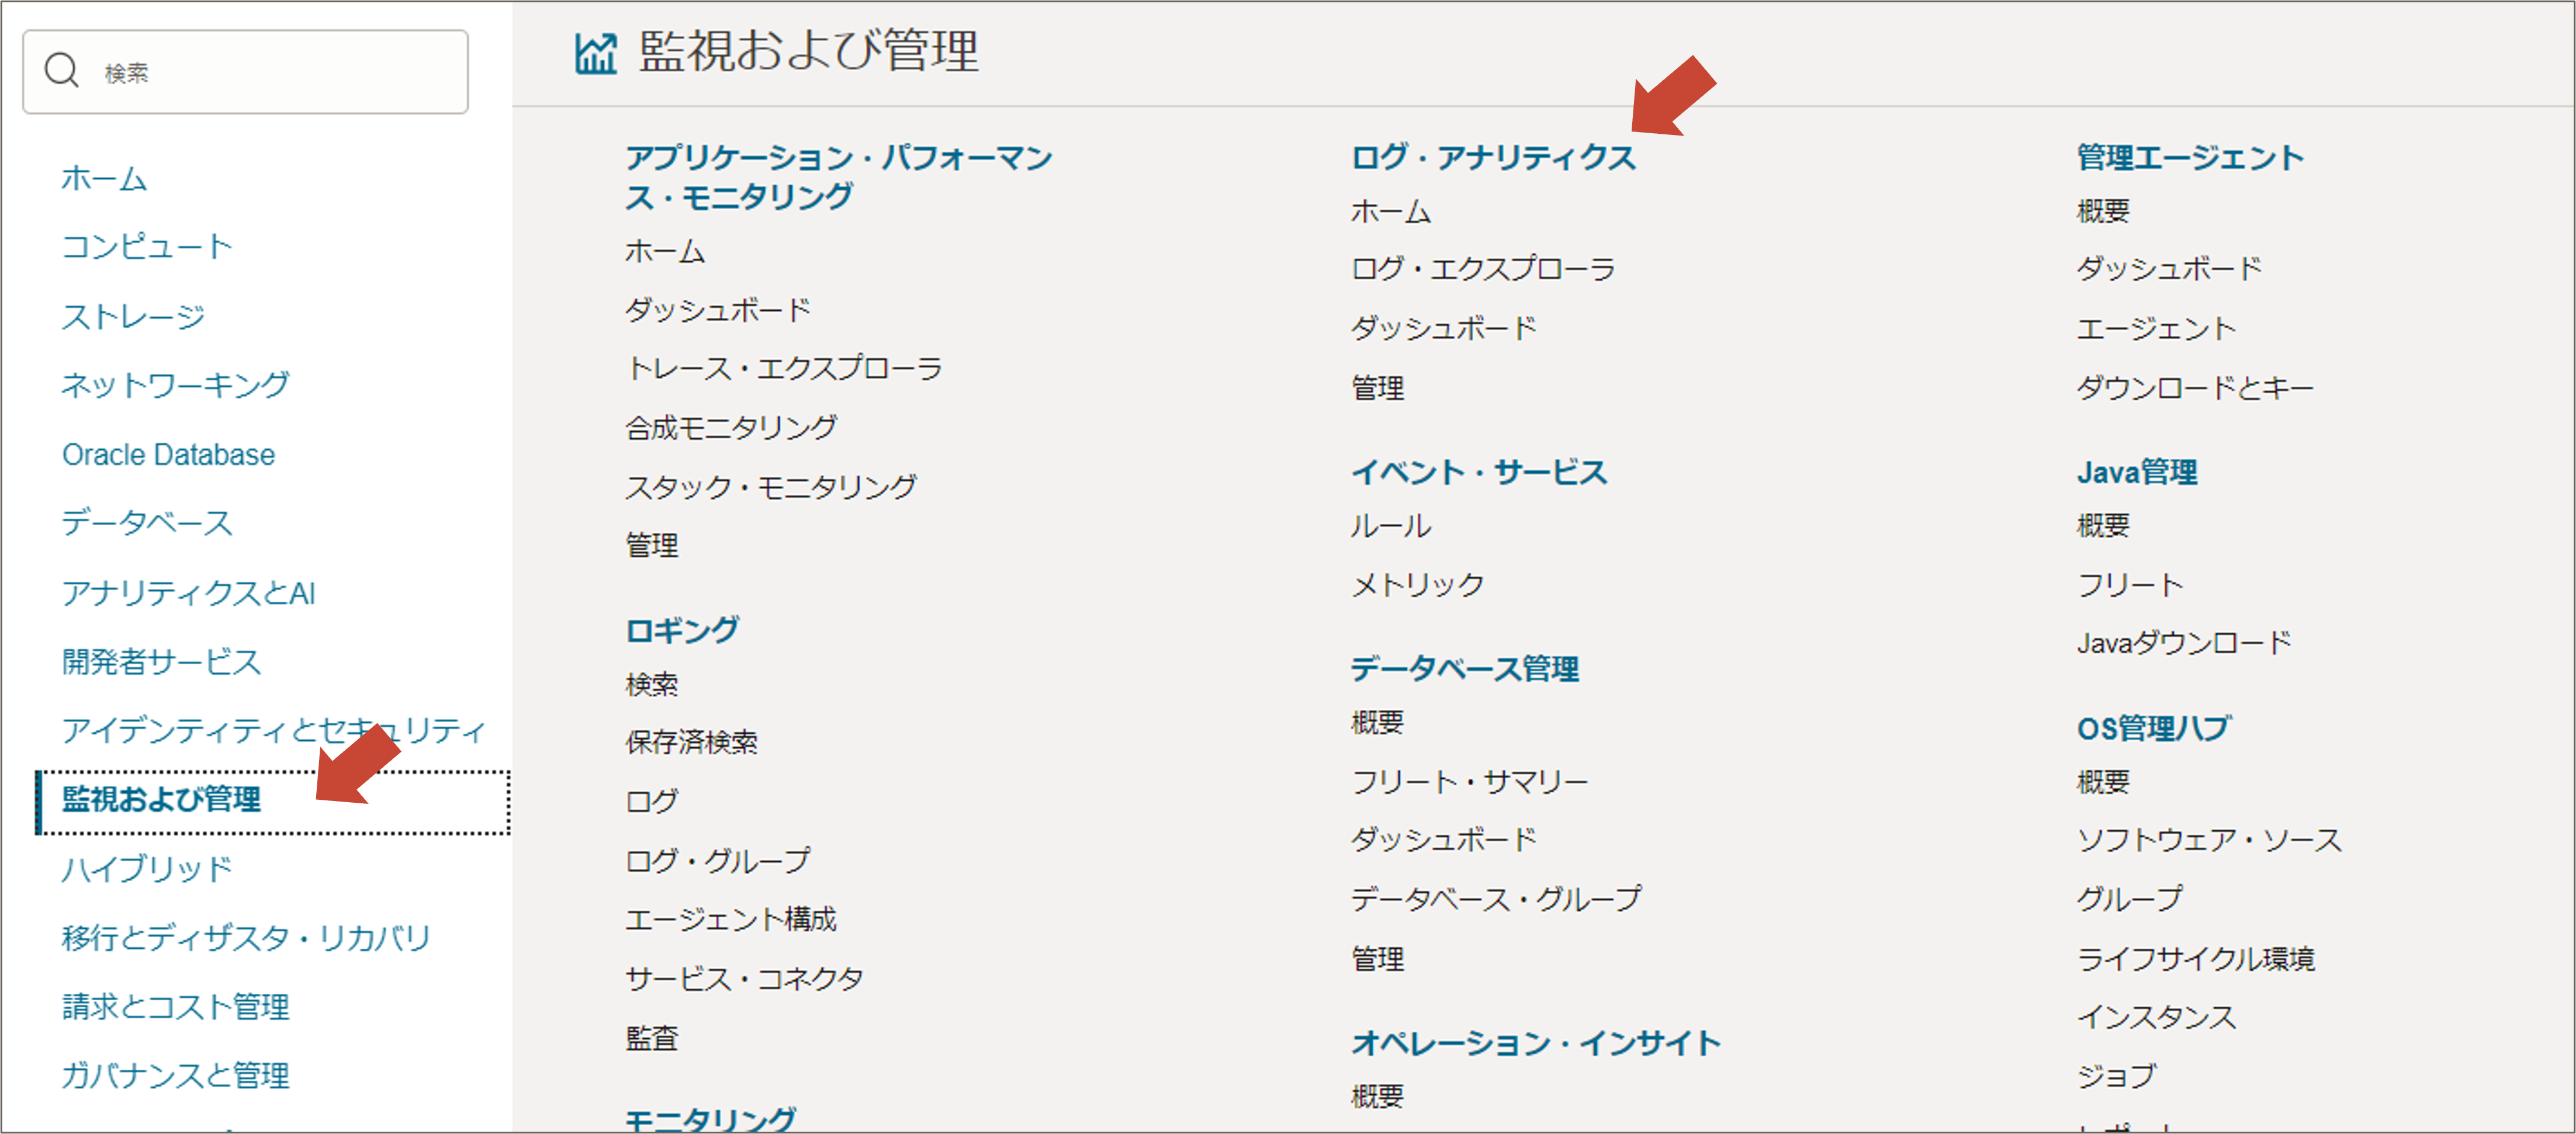
Task: Click メトリック under イベント・サービス
Action: point(1418,585)
